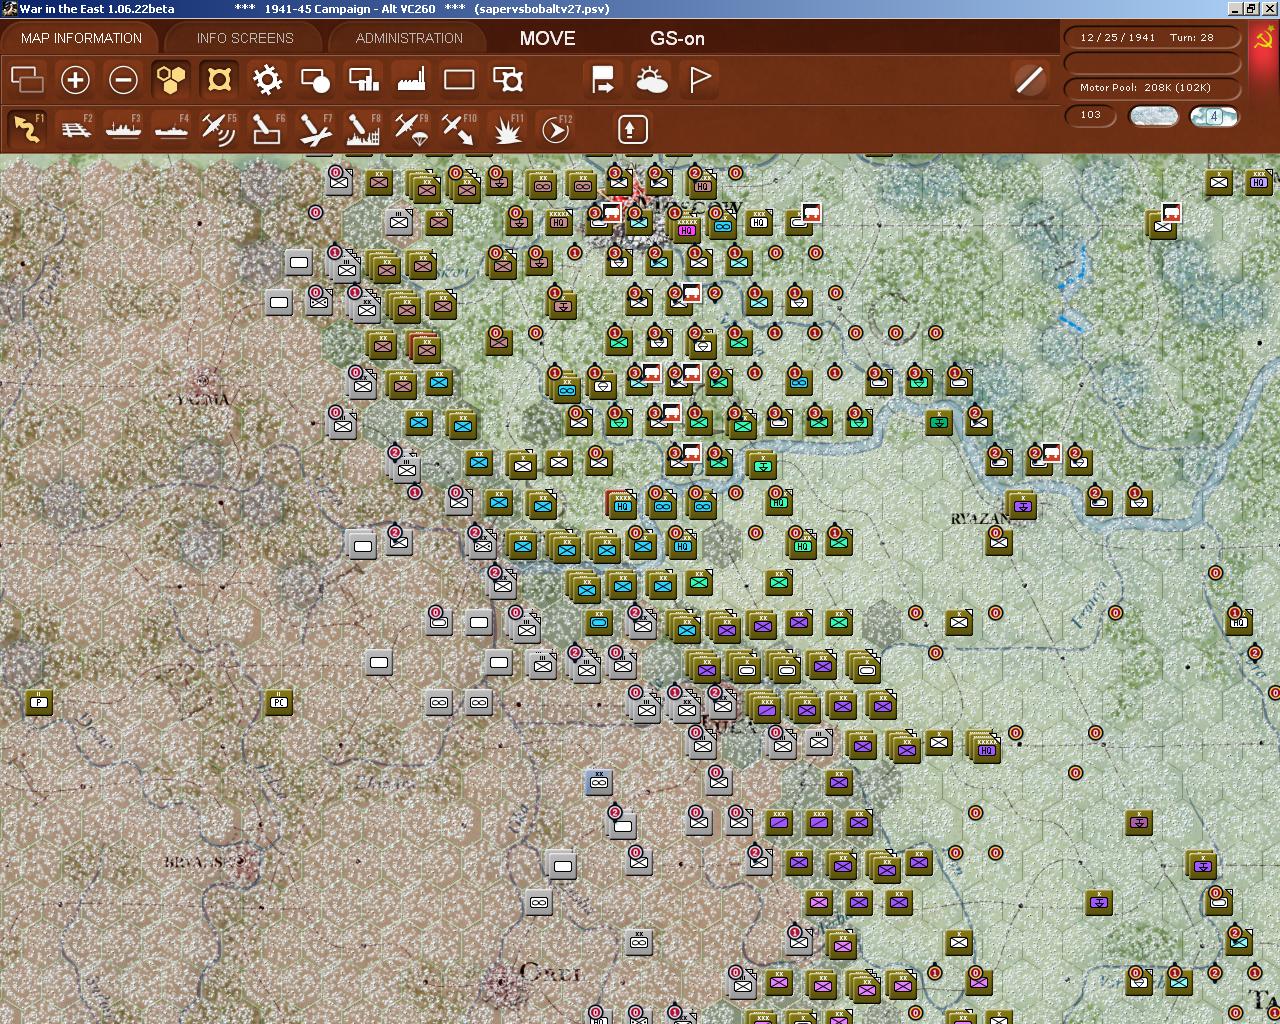This screenshot has width=1280, height=1024.
Task: Toggle the overlapping windows view icon
Action: (x=27, y=80)
